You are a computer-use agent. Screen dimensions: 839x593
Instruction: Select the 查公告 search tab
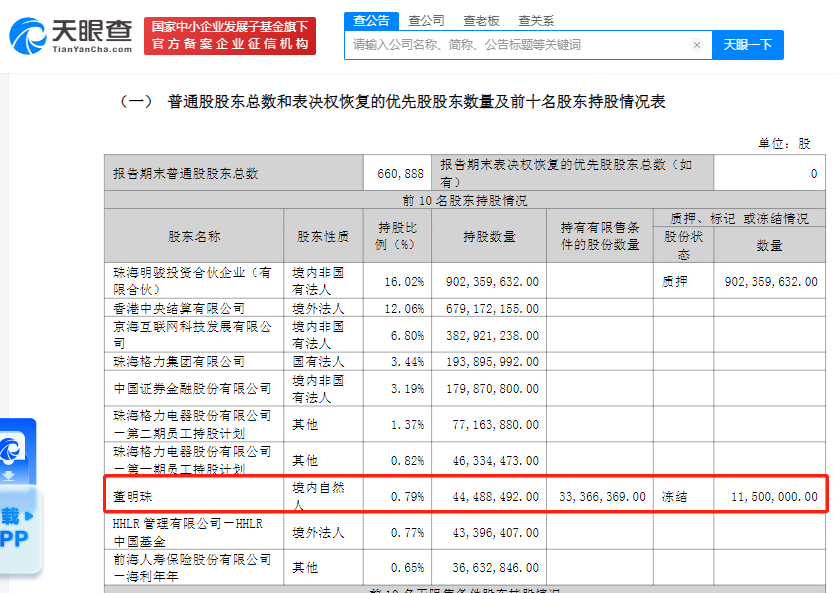371,21
